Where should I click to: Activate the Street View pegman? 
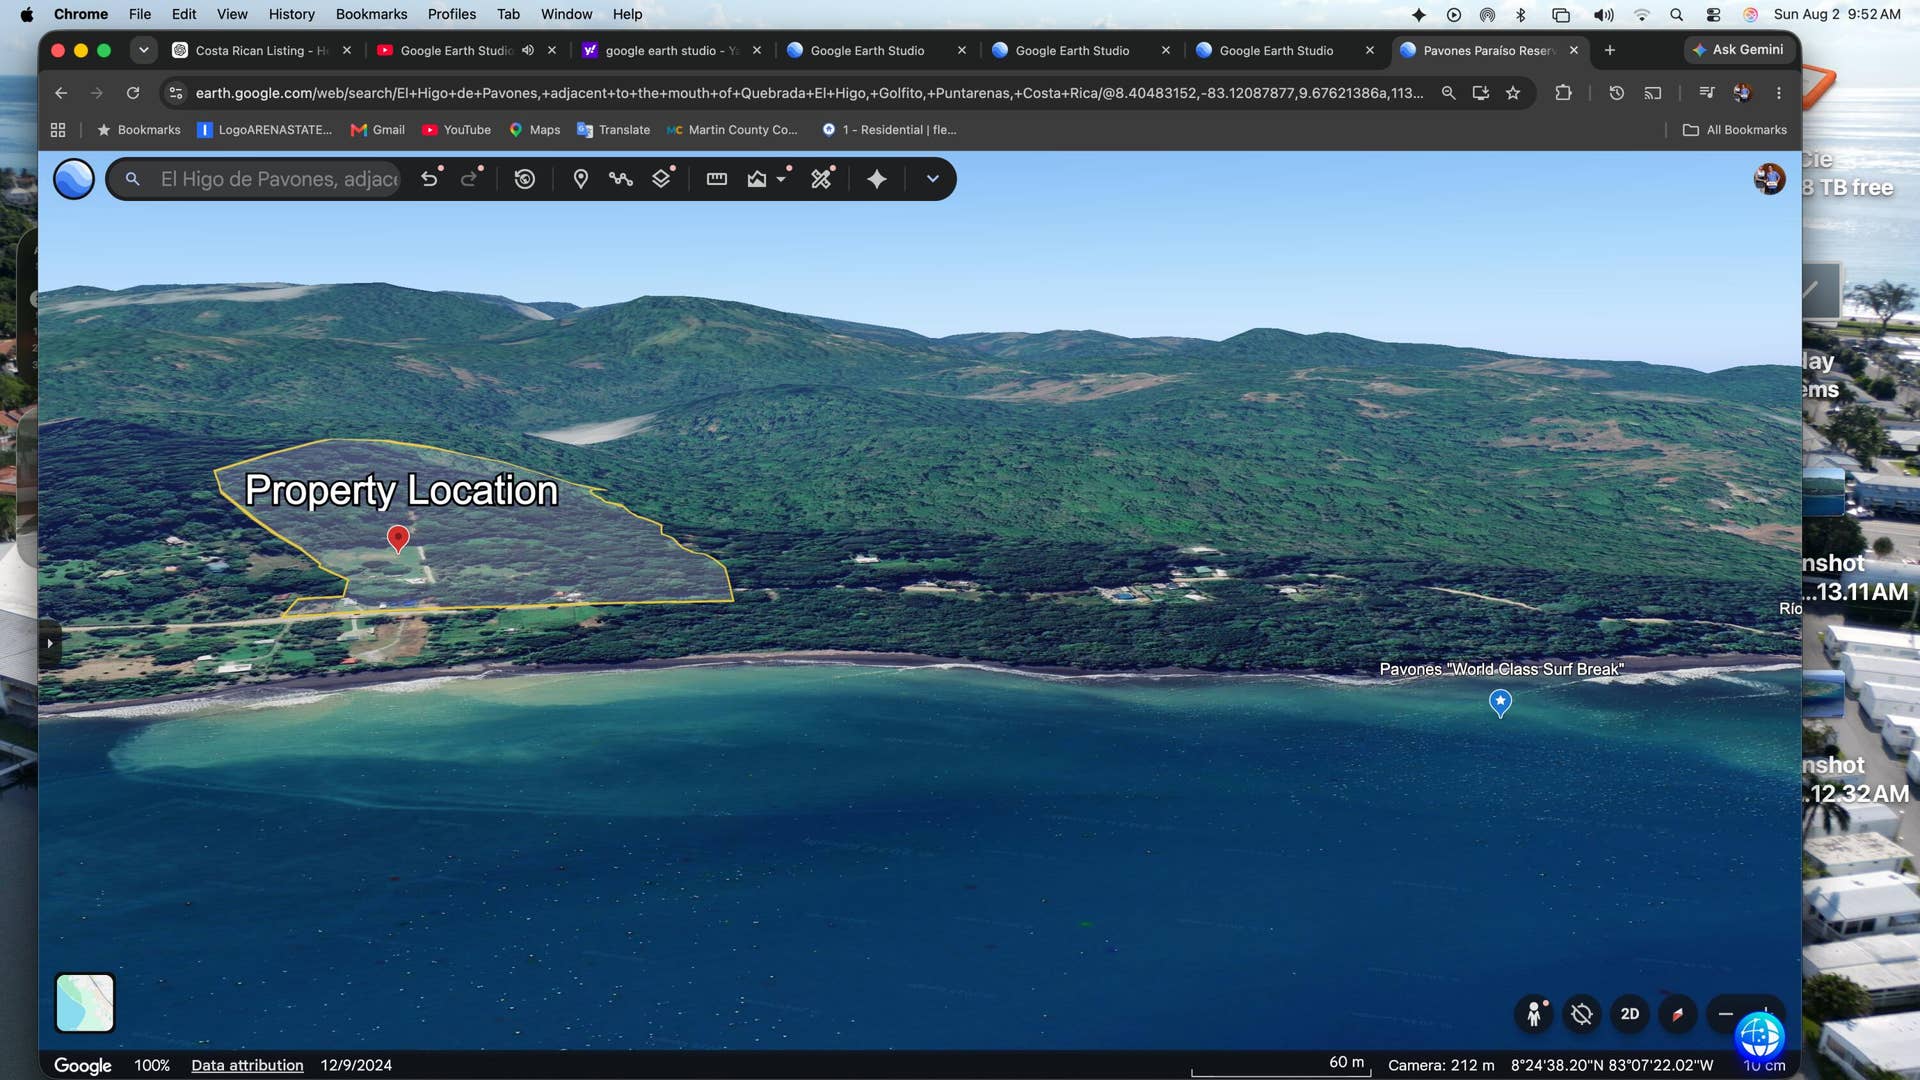[x=1534, y=1014]
